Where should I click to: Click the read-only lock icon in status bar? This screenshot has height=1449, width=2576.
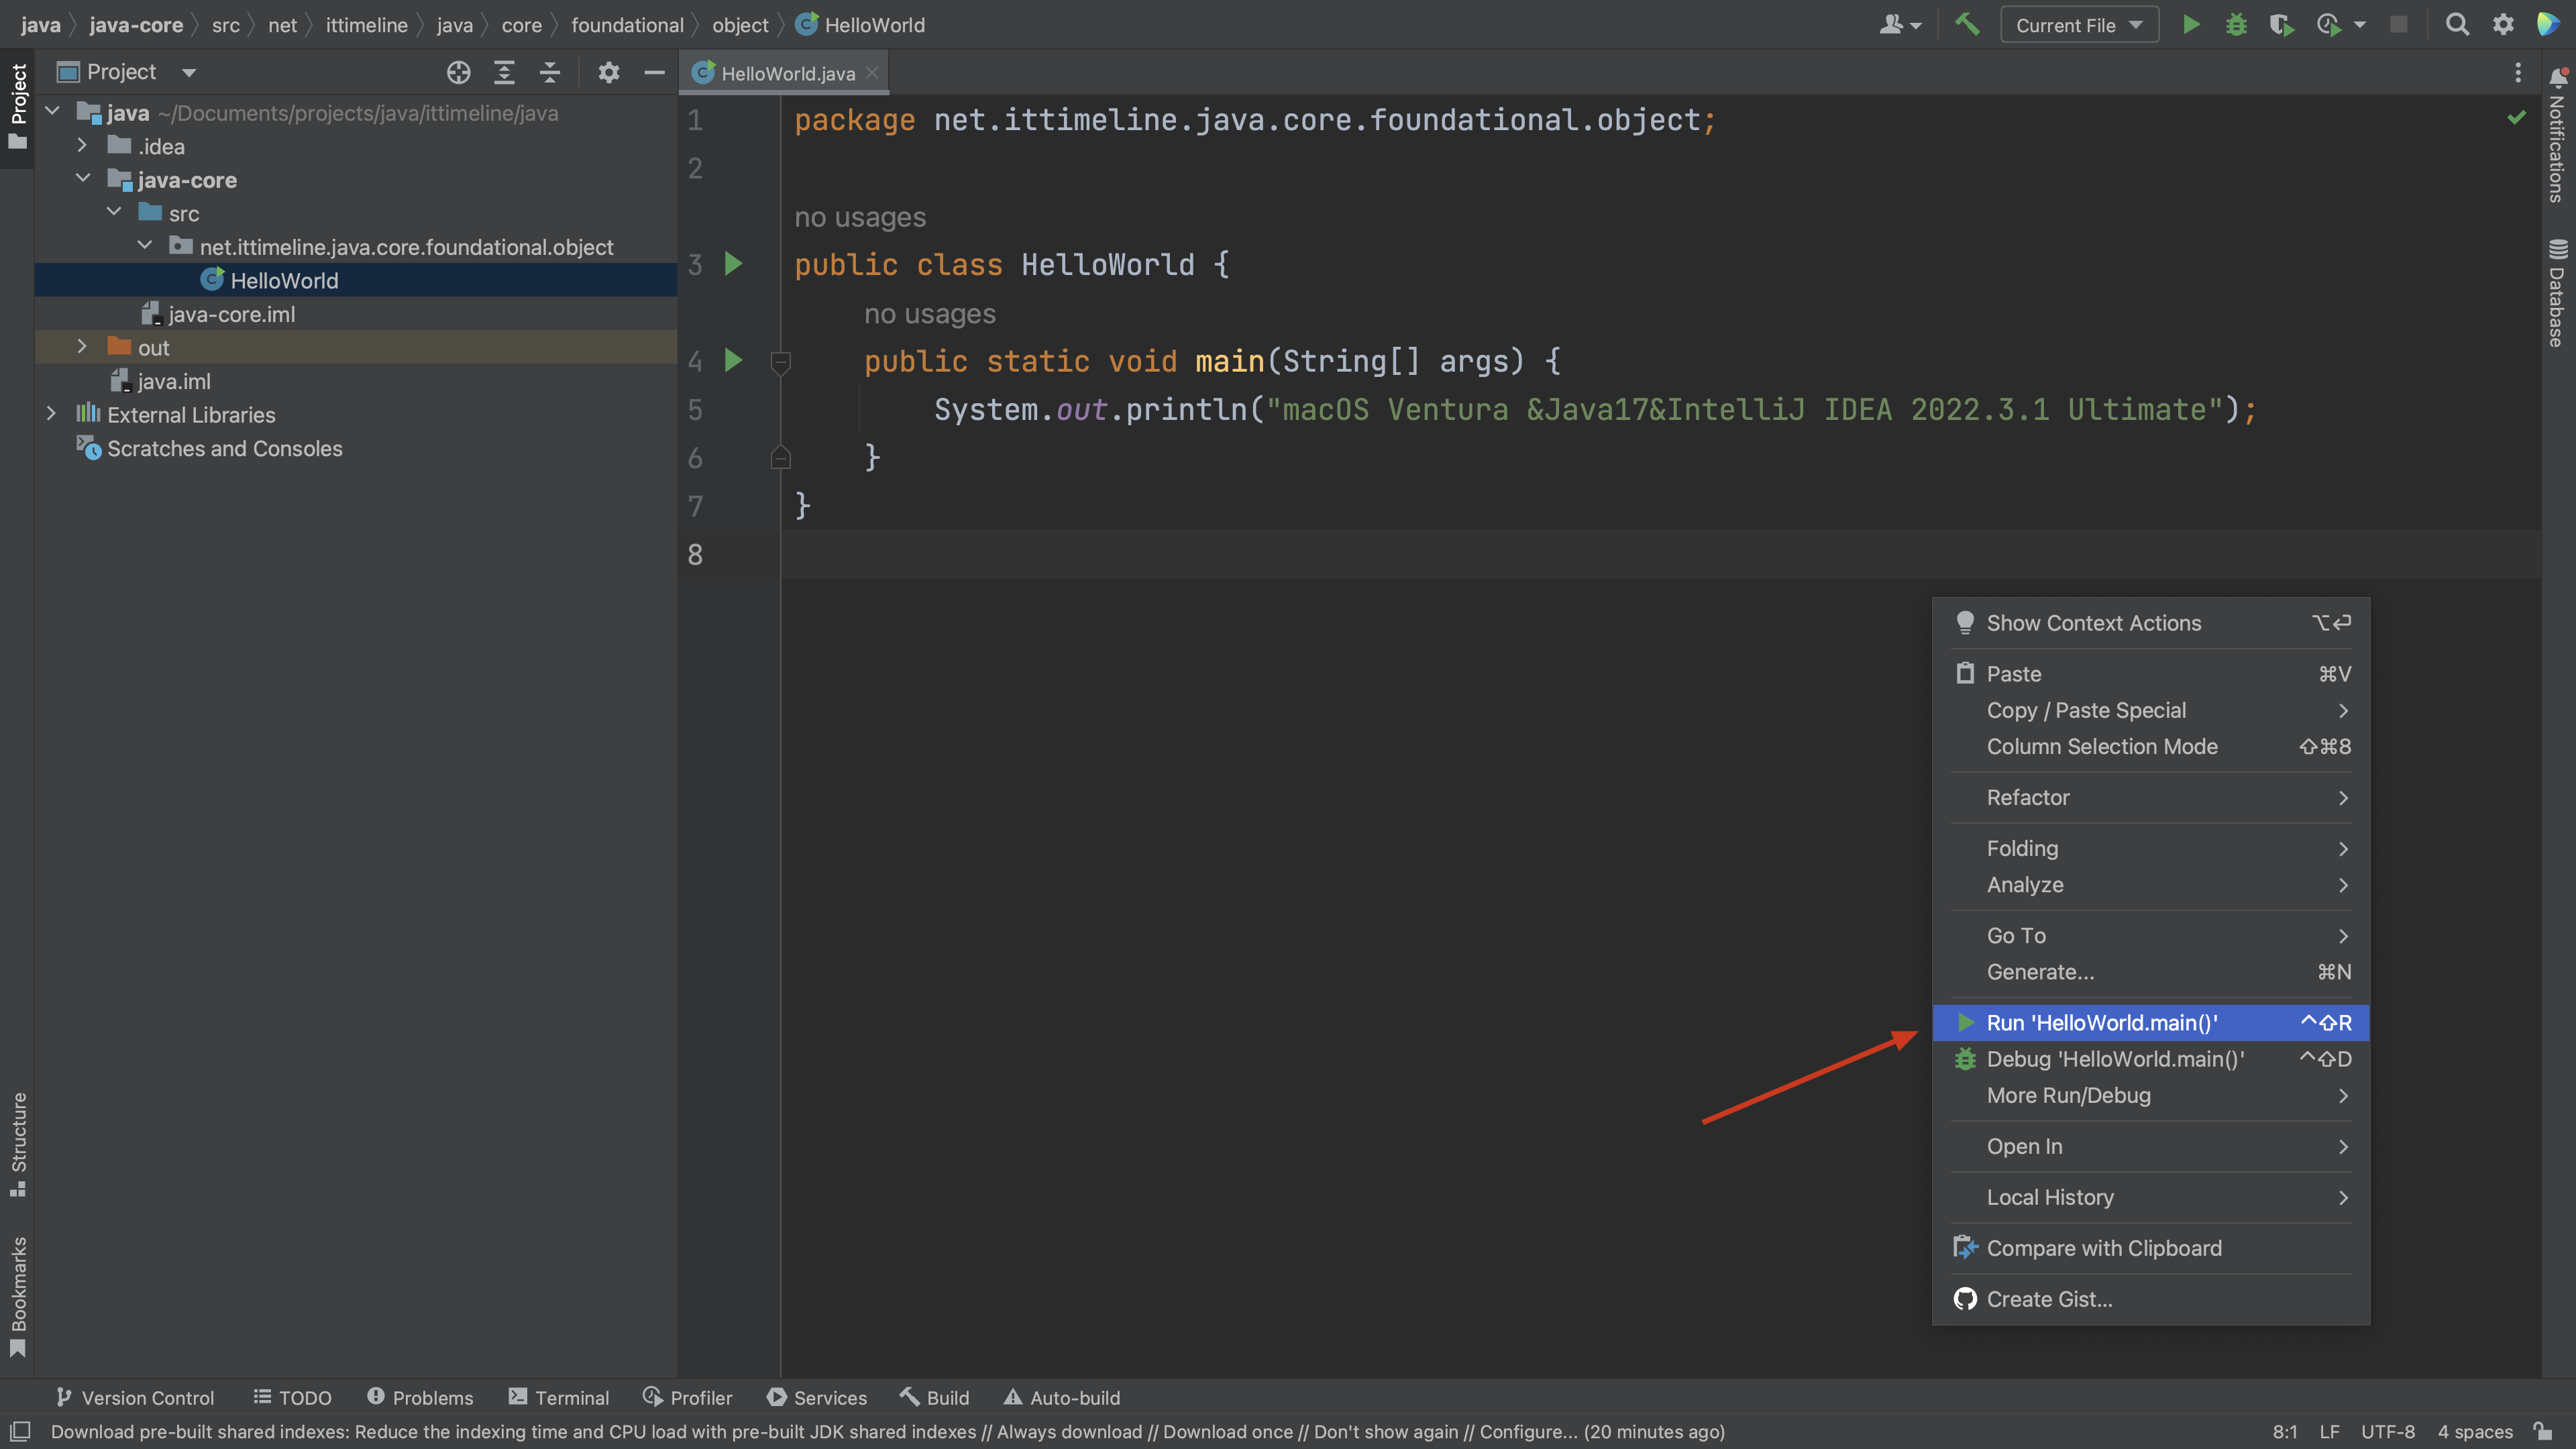[x=2543, y=1431]
